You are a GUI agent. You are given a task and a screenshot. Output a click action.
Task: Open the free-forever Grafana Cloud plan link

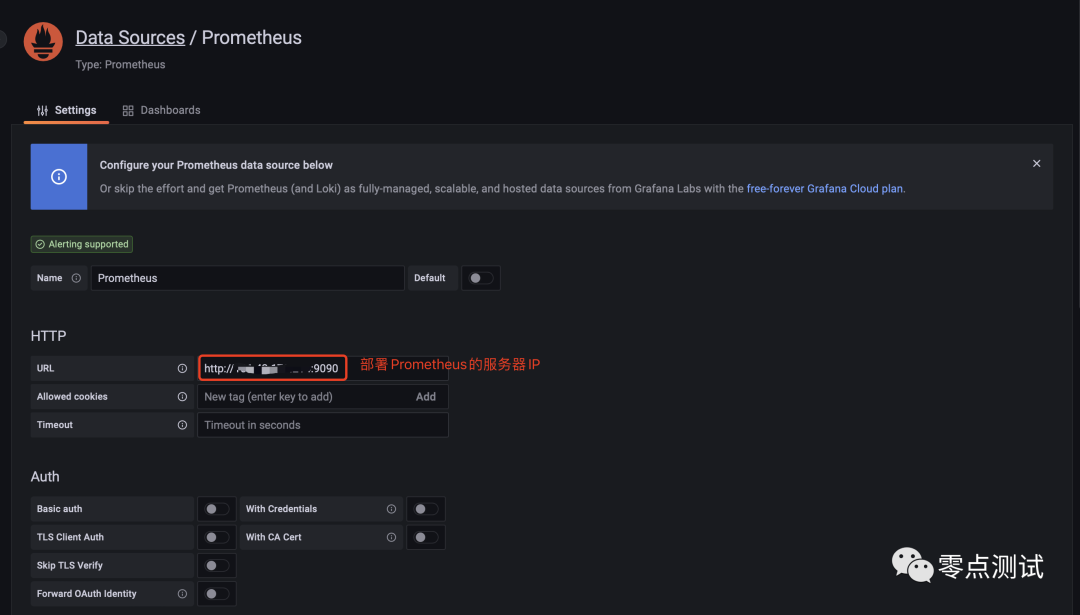point(824,189)
